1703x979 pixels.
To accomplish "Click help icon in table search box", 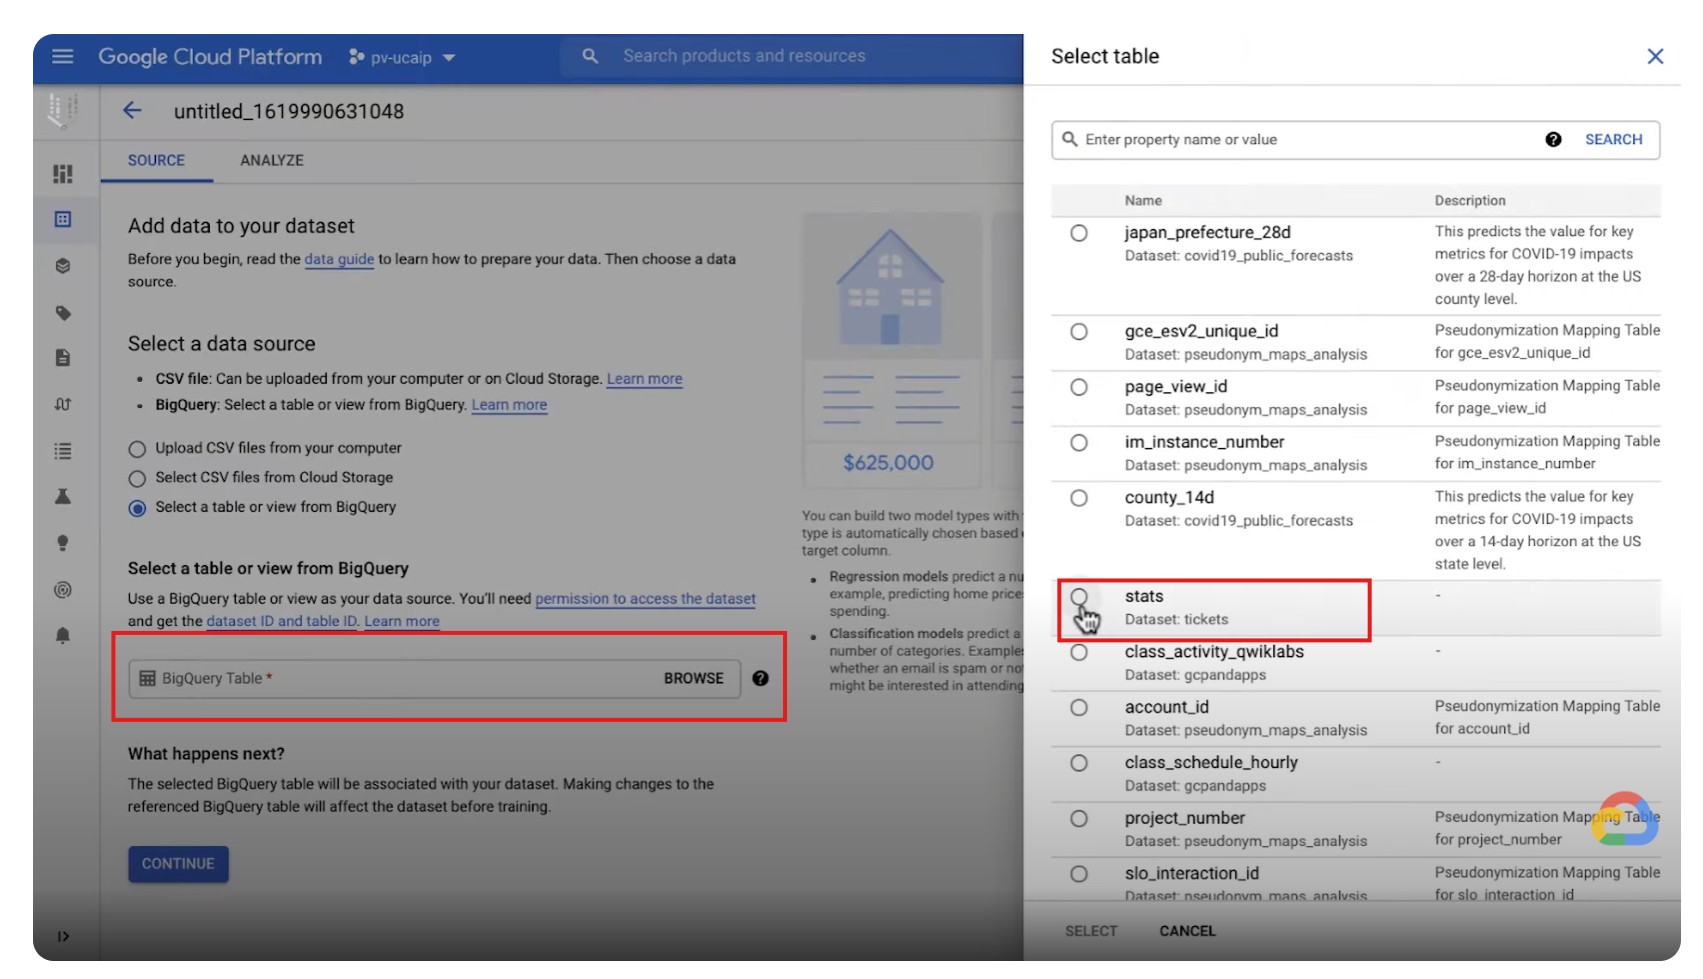I will [x=1553, y=140].
